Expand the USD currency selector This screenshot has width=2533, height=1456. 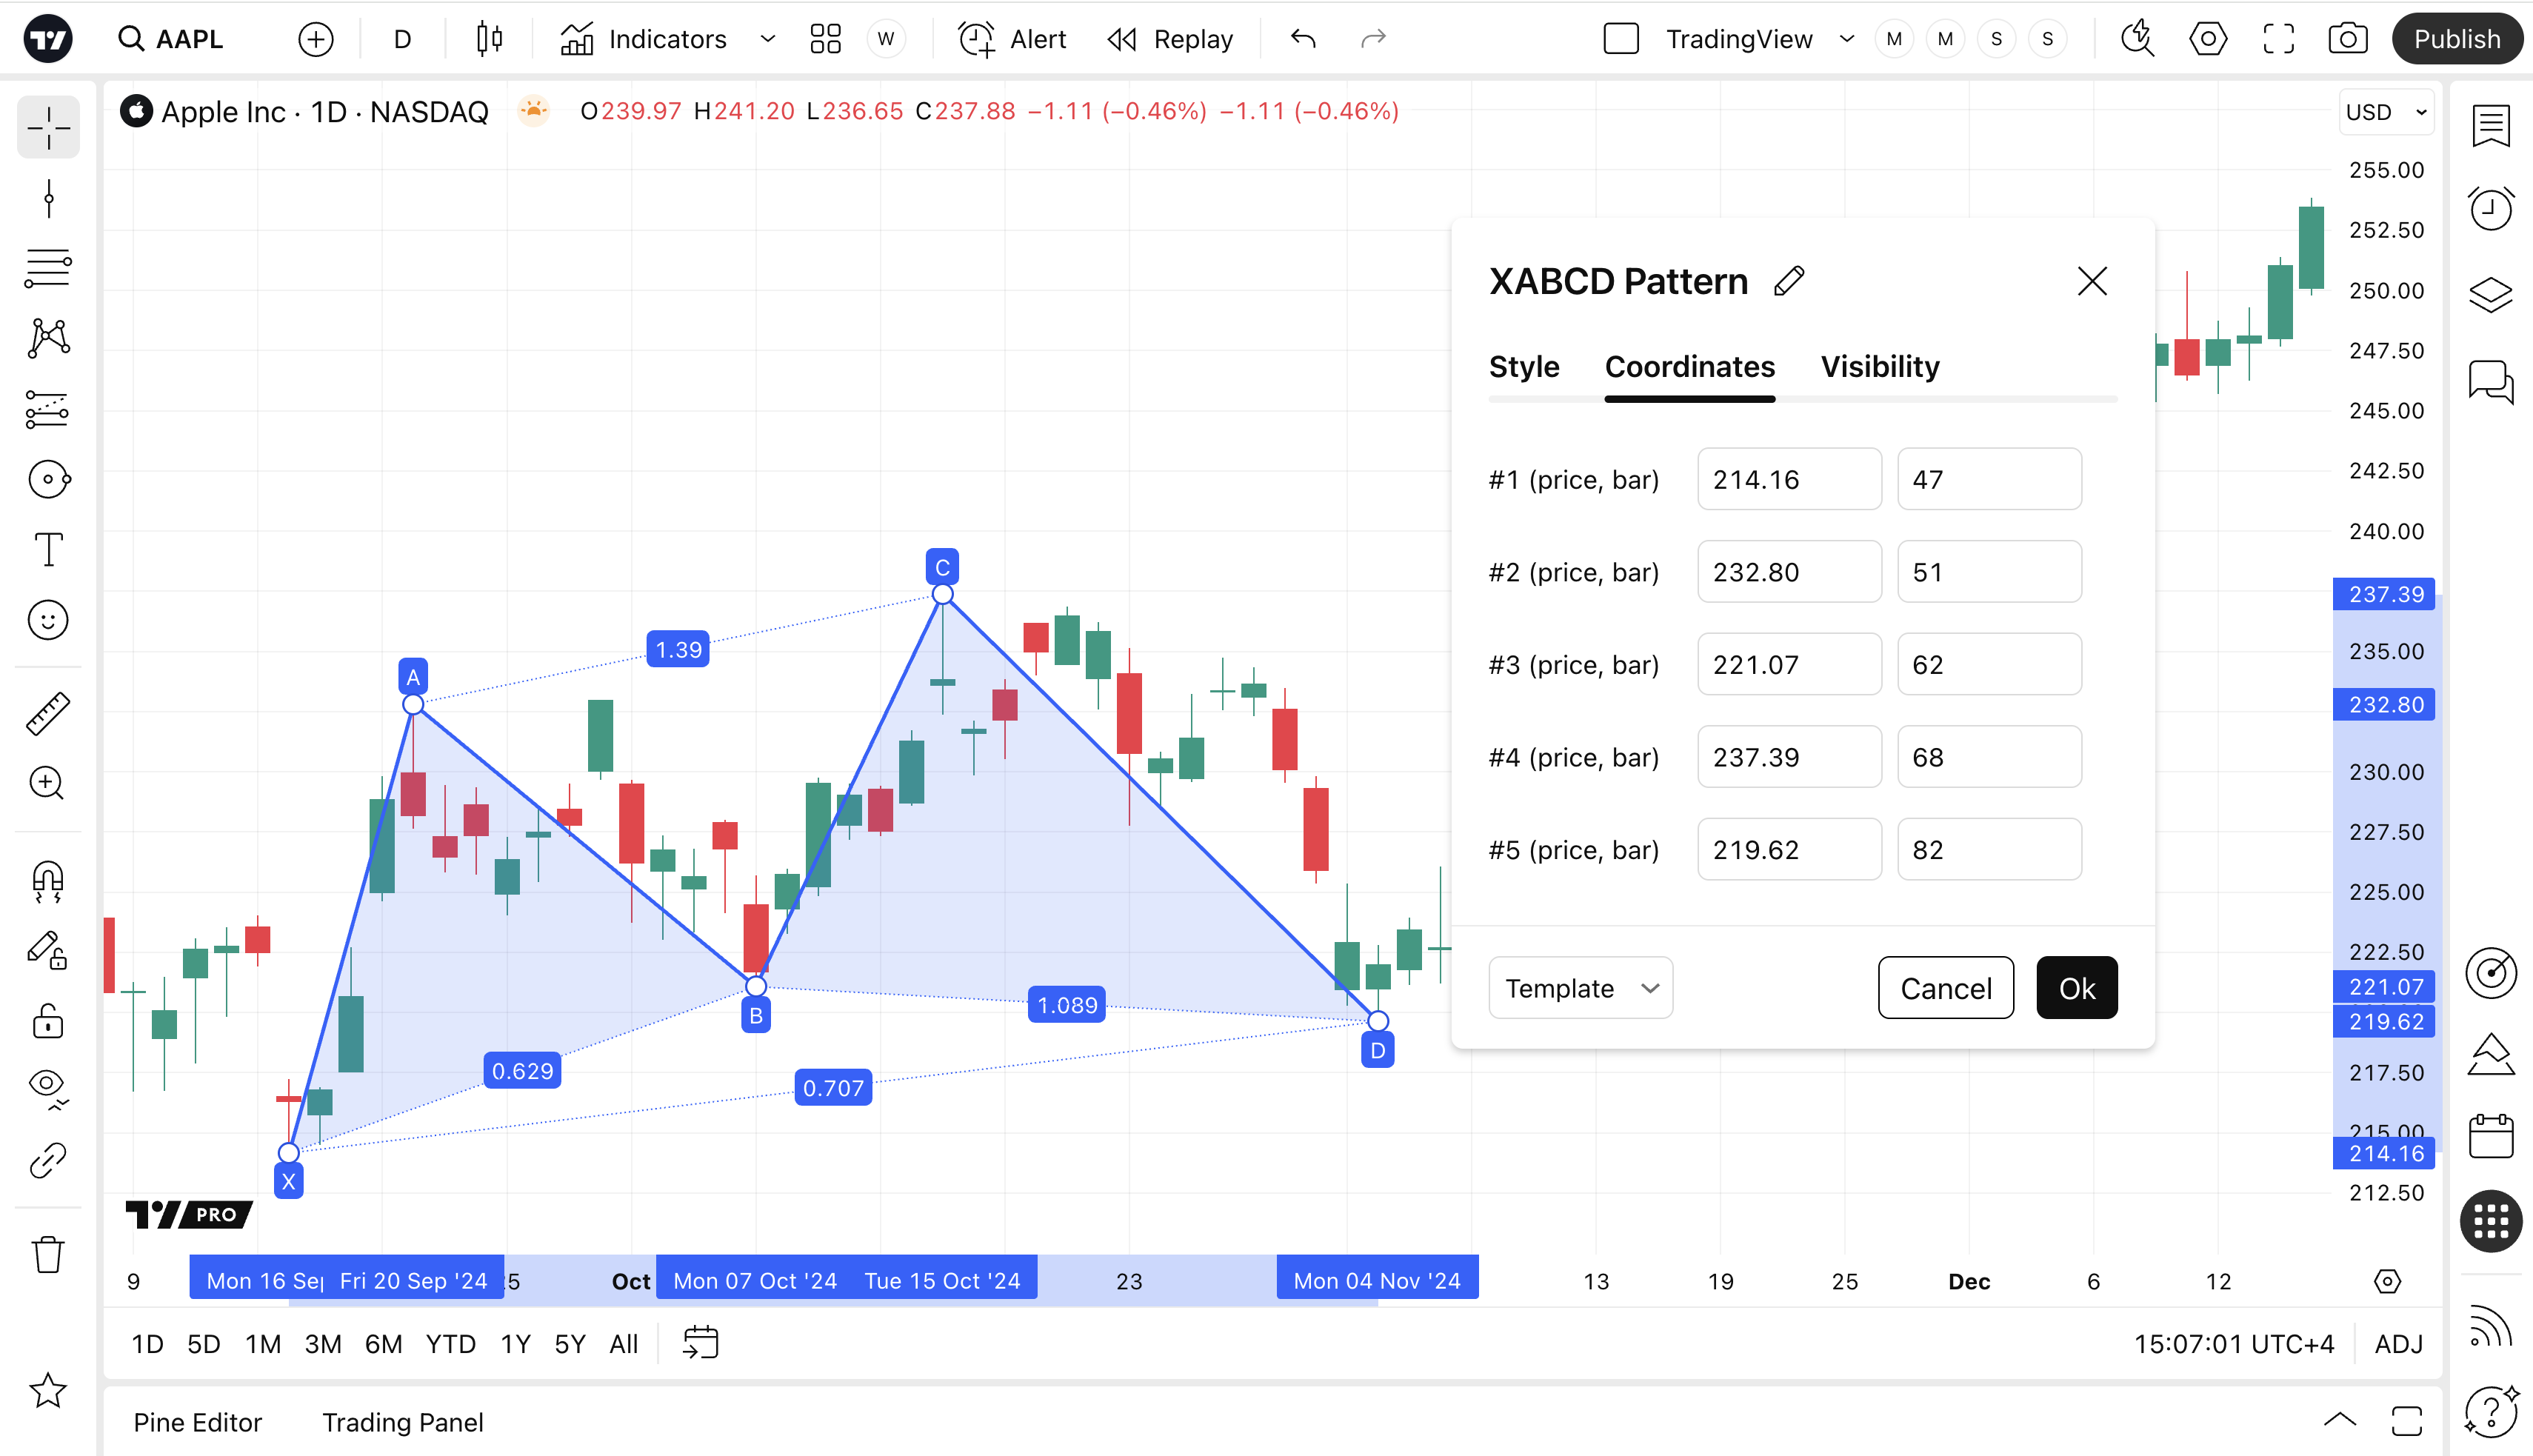[x=2386, y=112]
